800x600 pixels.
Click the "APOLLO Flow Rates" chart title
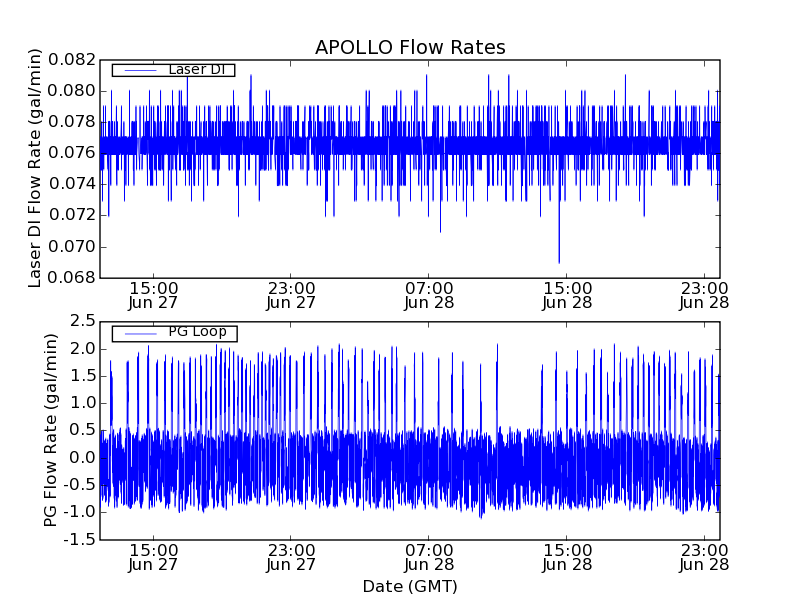[410, 47]
